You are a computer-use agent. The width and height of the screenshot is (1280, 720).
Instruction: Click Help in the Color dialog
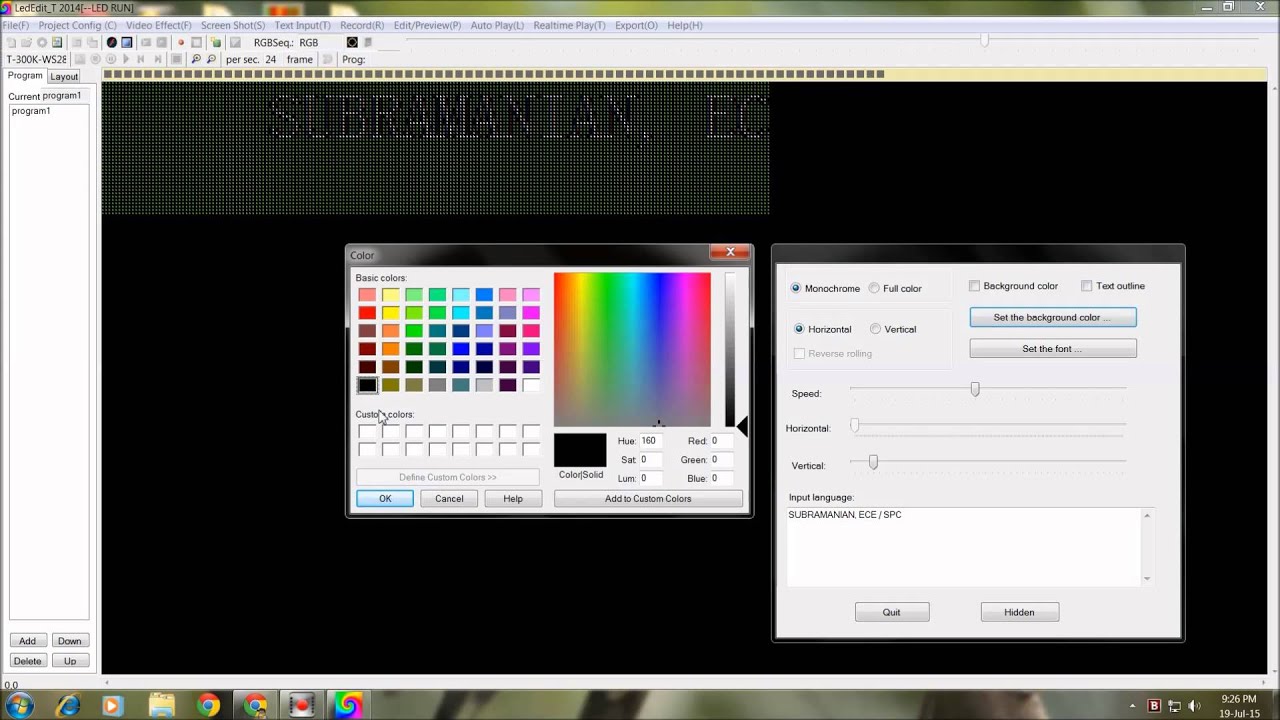coord(513,498)
